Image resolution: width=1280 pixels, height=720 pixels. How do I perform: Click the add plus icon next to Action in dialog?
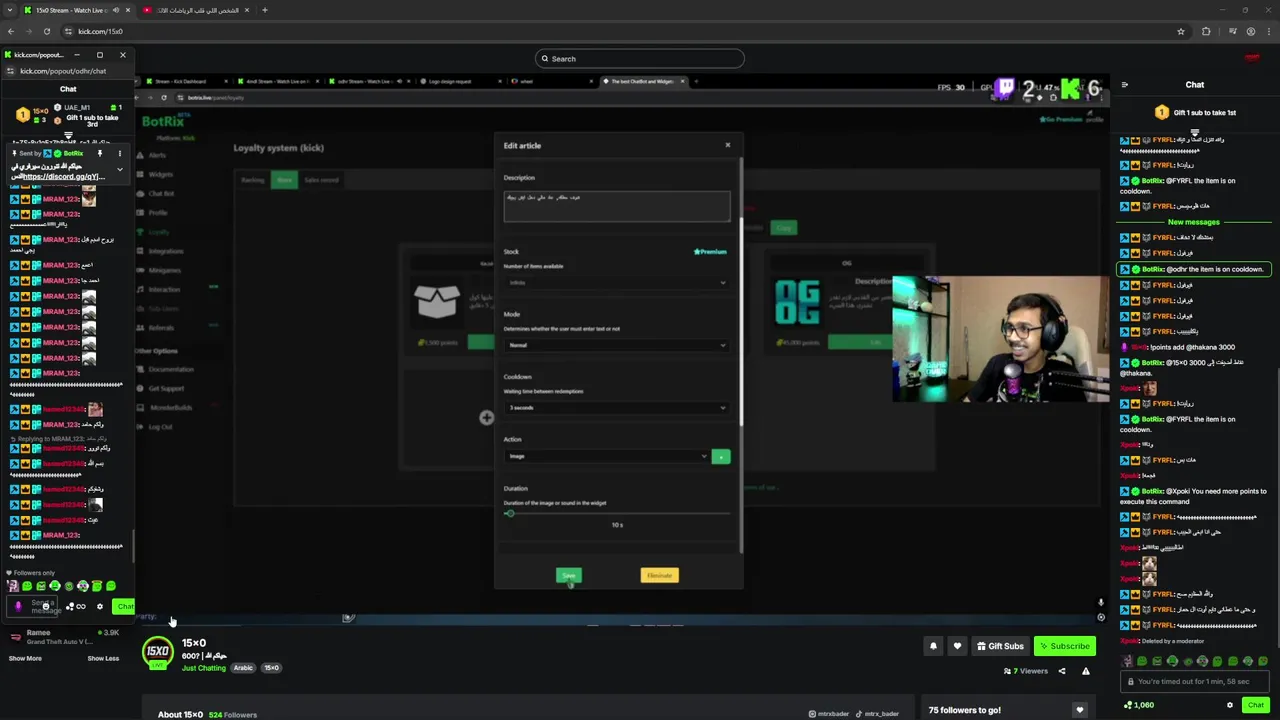tap(720, 457)
